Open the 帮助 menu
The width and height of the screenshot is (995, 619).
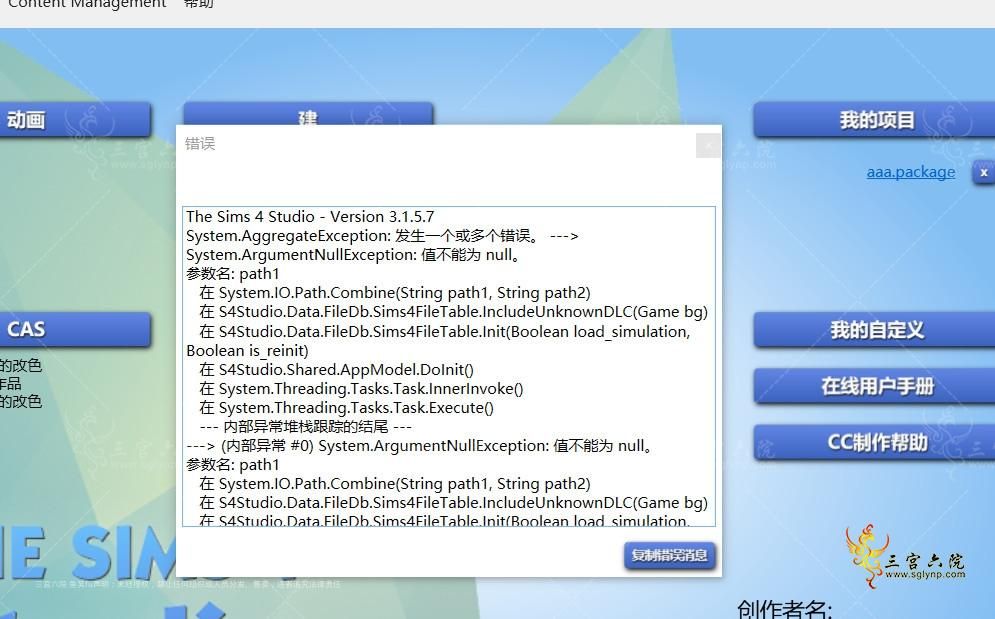tap(198, 4)
